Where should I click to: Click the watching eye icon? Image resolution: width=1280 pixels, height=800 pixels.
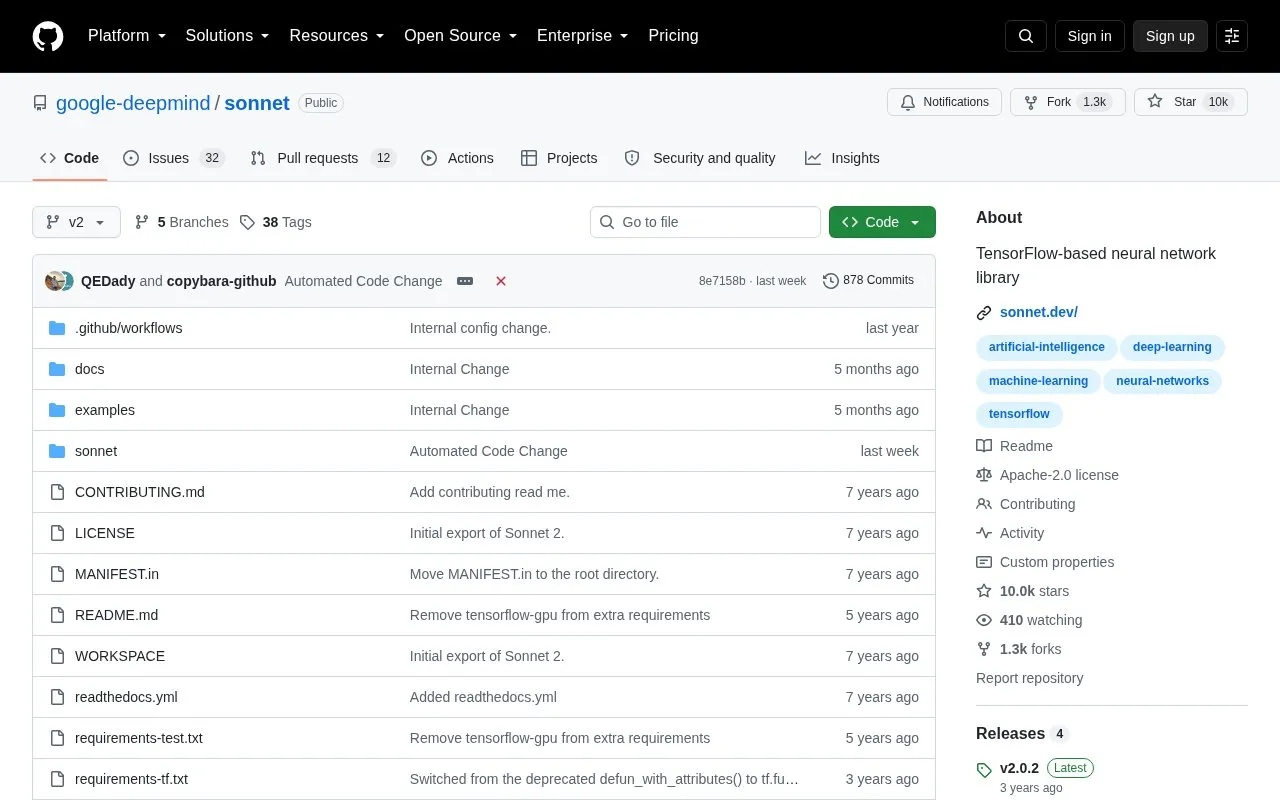click(x=984, y=620)
